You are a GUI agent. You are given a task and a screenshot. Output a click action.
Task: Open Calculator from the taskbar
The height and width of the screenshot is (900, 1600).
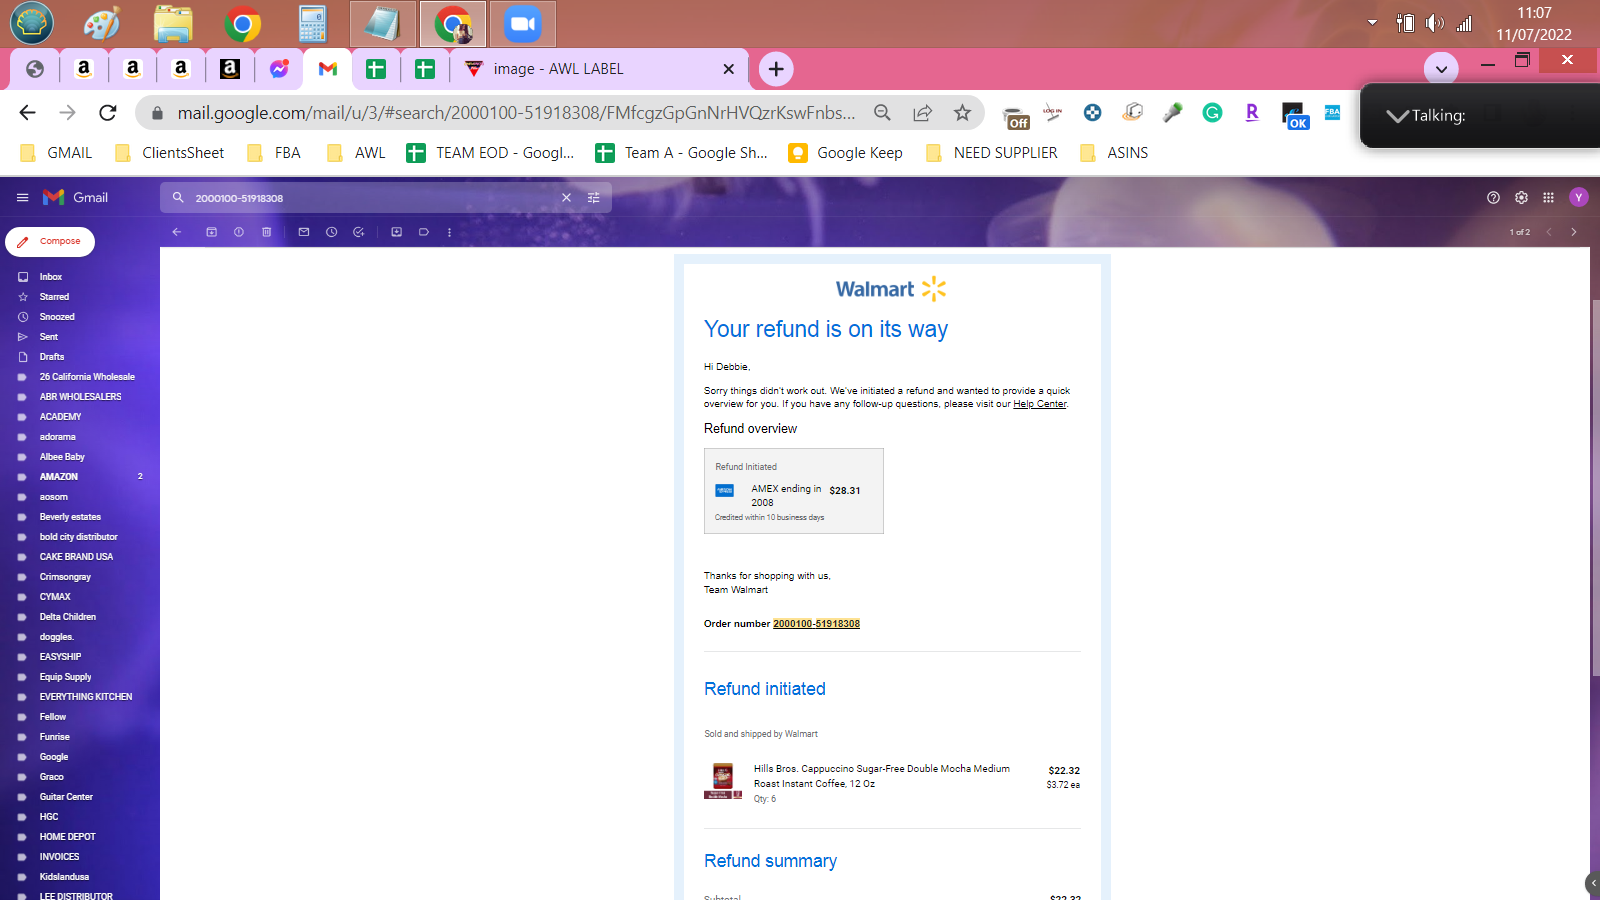312,24
